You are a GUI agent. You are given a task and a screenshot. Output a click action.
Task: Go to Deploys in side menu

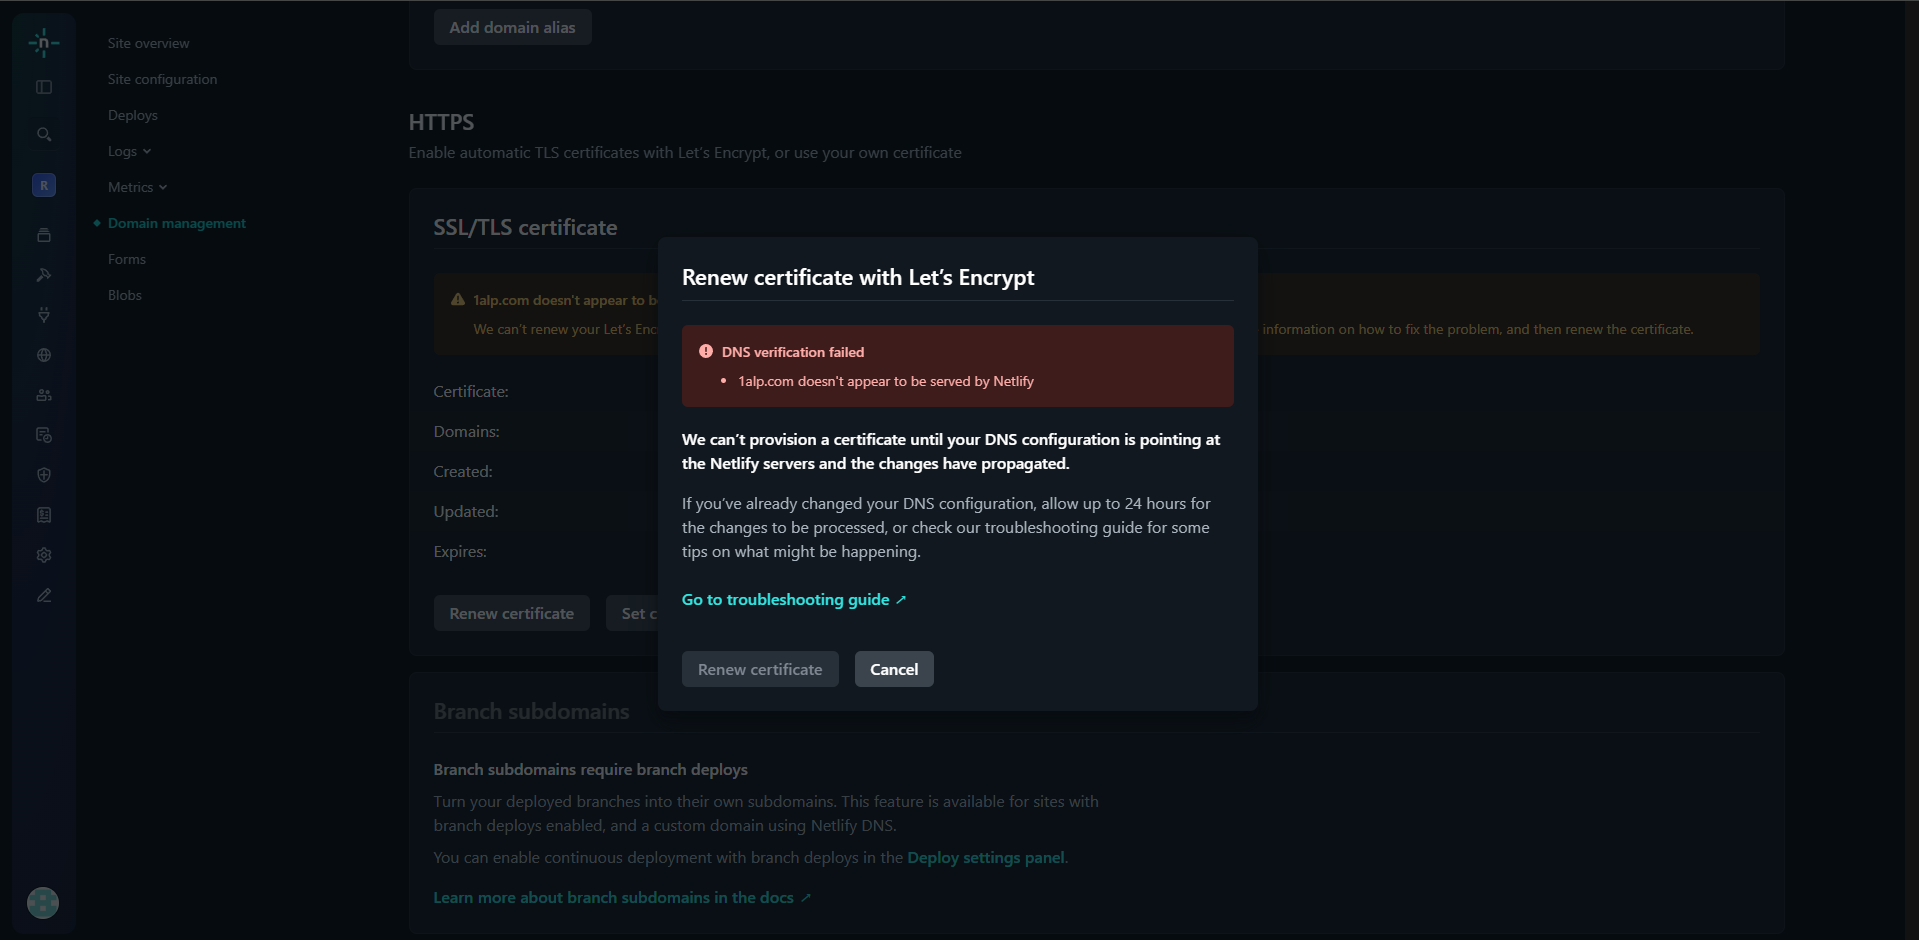[x=133, y=115]
